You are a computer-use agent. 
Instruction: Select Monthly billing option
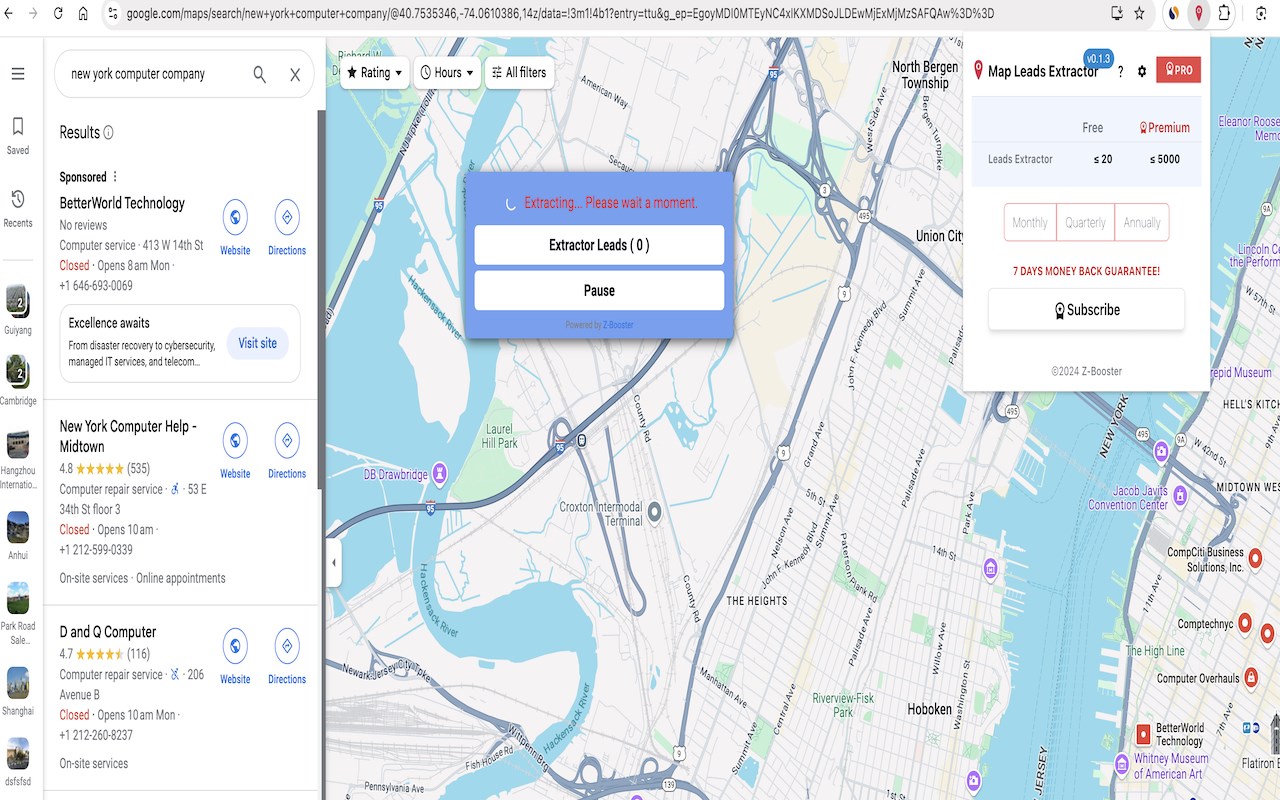tap(1030, 223)
